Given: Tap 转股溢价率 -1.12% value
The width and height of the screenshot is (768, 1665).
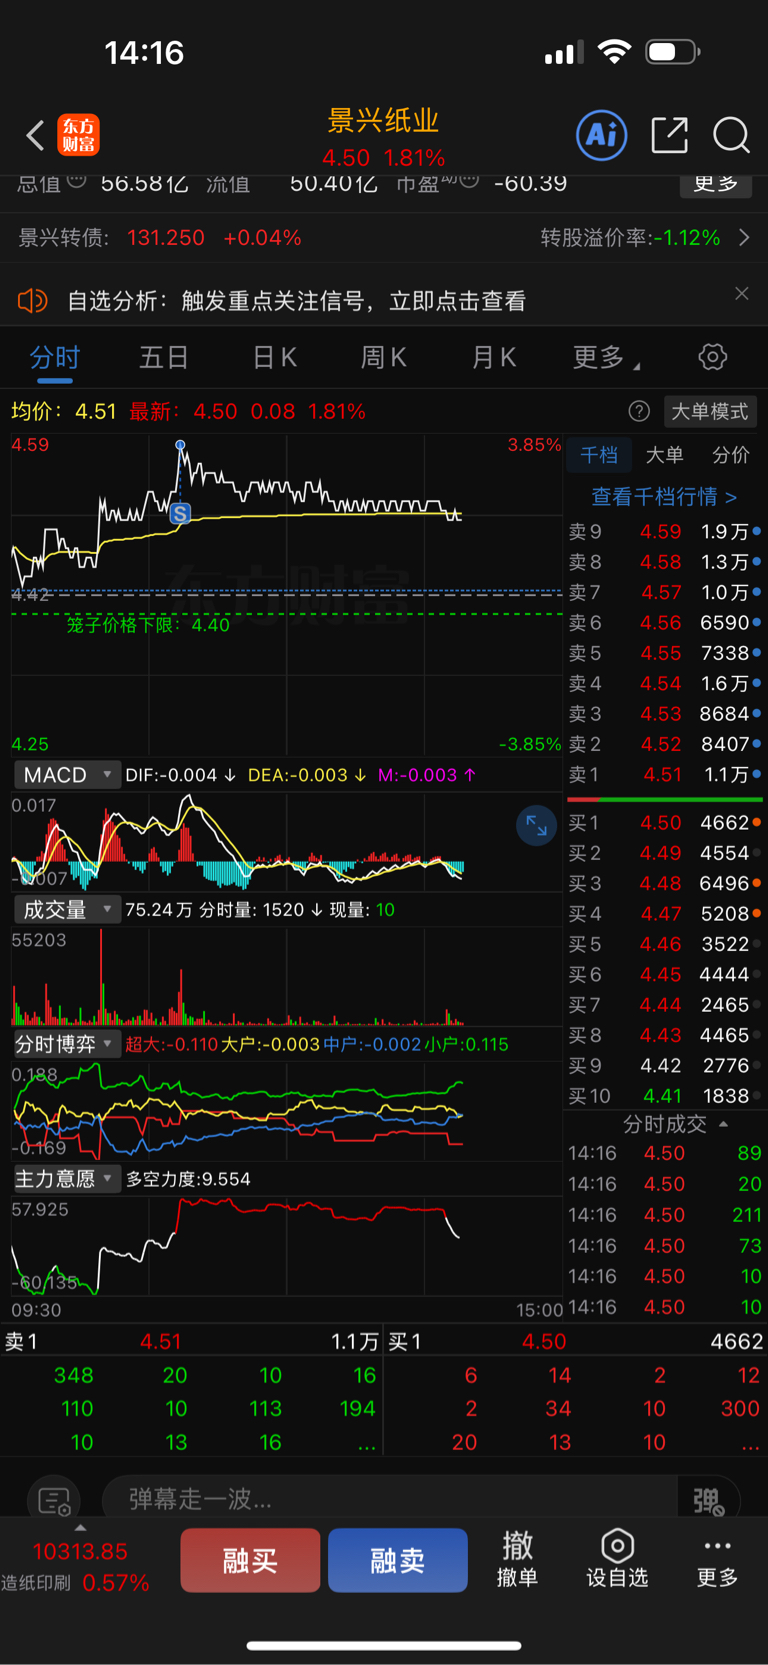Looking at the screenshot, I should [686, 238].
